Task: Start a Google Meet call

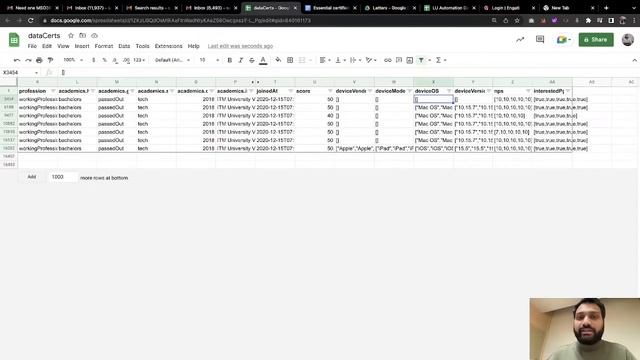Action: pos(564,40)
